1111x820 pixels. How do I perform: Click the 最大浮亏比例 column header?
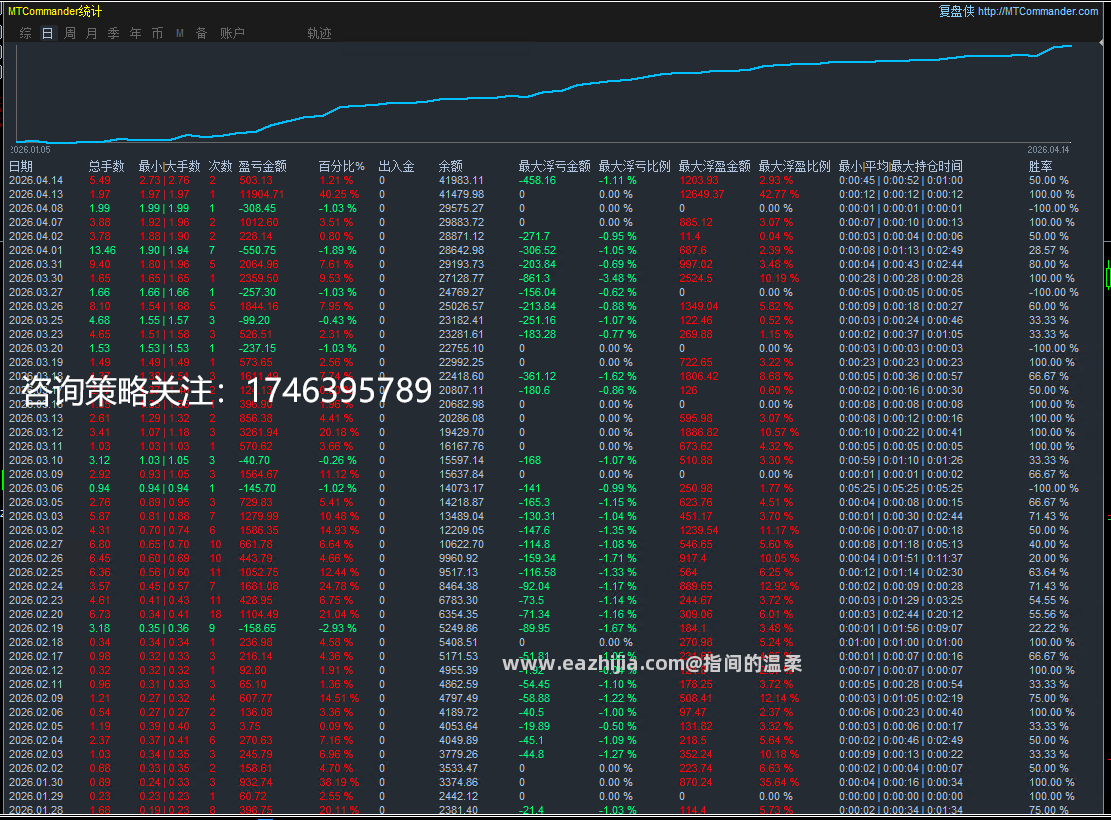[634, 167]
